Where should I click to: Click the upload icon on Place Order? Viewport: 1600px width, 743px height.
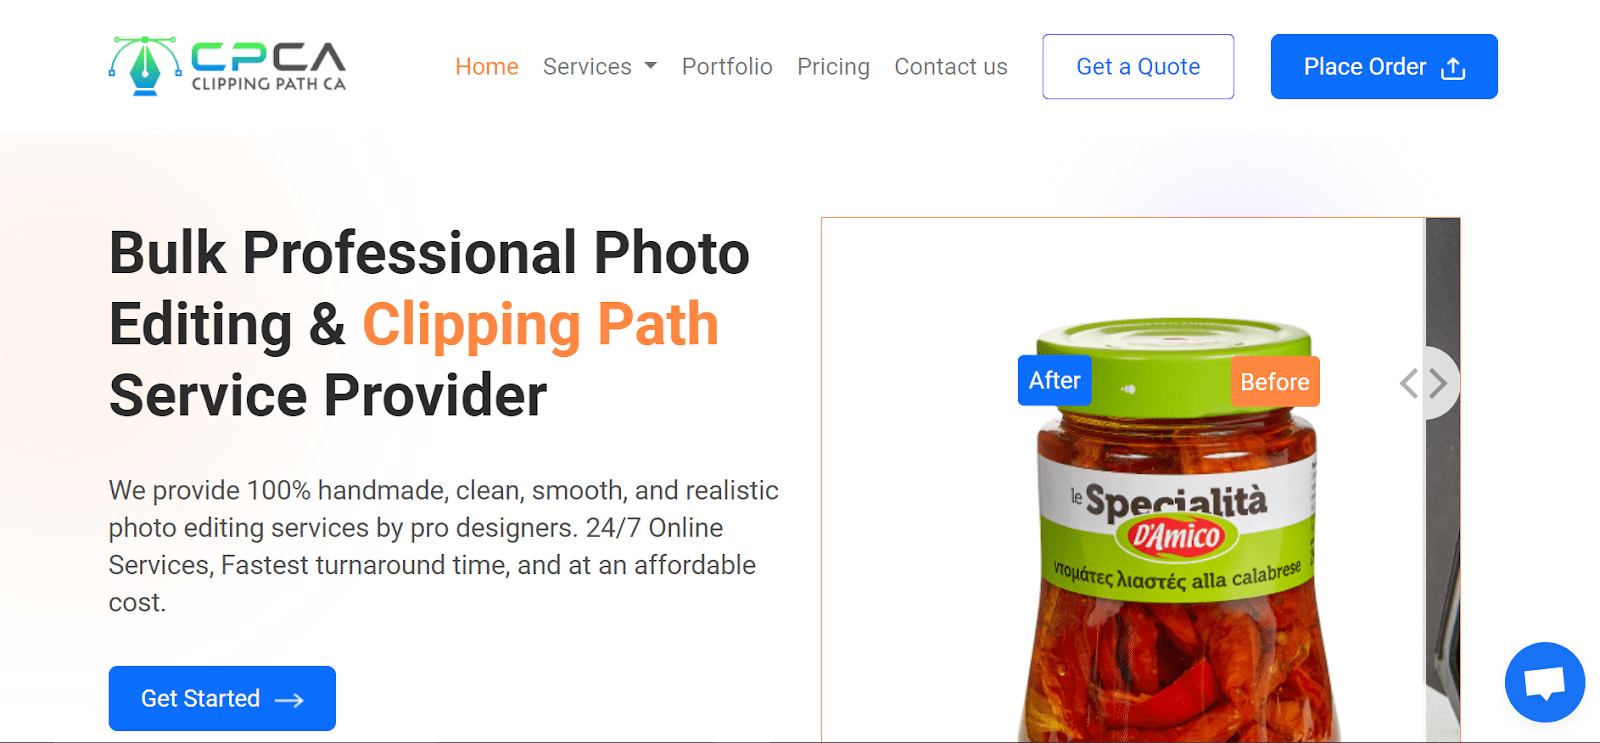click(1453, 68)
